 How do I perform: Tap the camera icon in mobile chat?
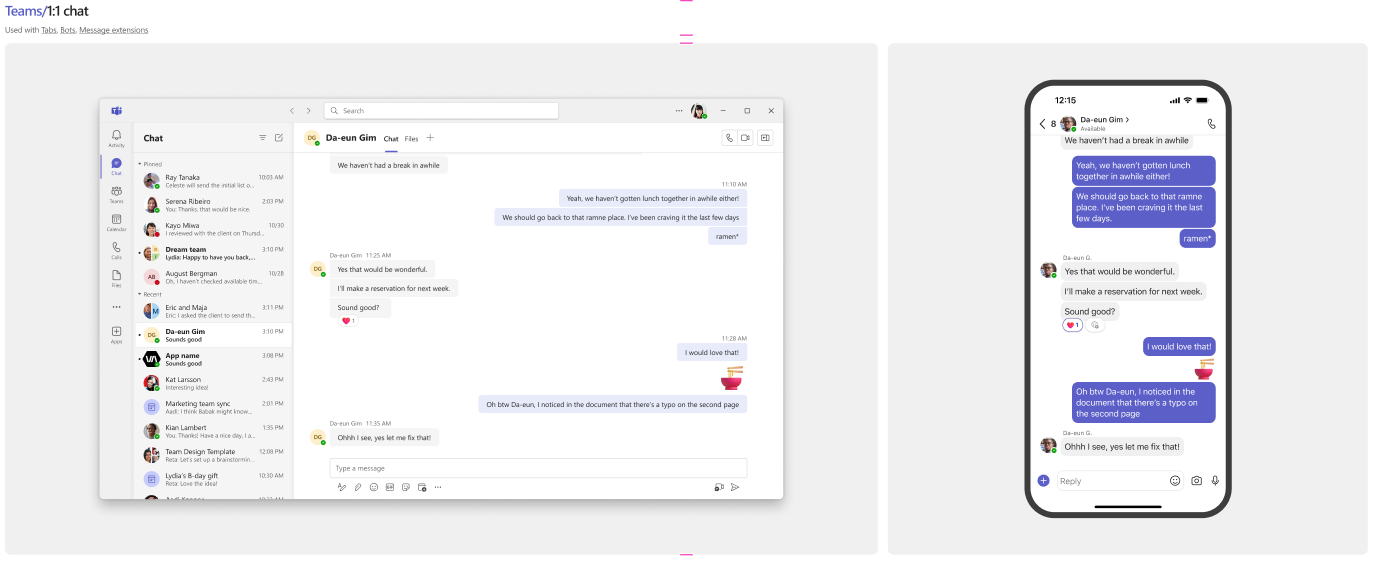click(1196, 481)
